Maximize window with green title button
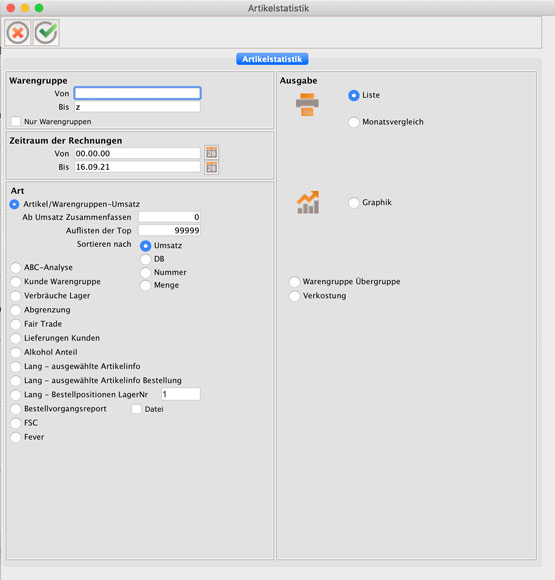Viewport: 555px width, 580px height. 38,8
